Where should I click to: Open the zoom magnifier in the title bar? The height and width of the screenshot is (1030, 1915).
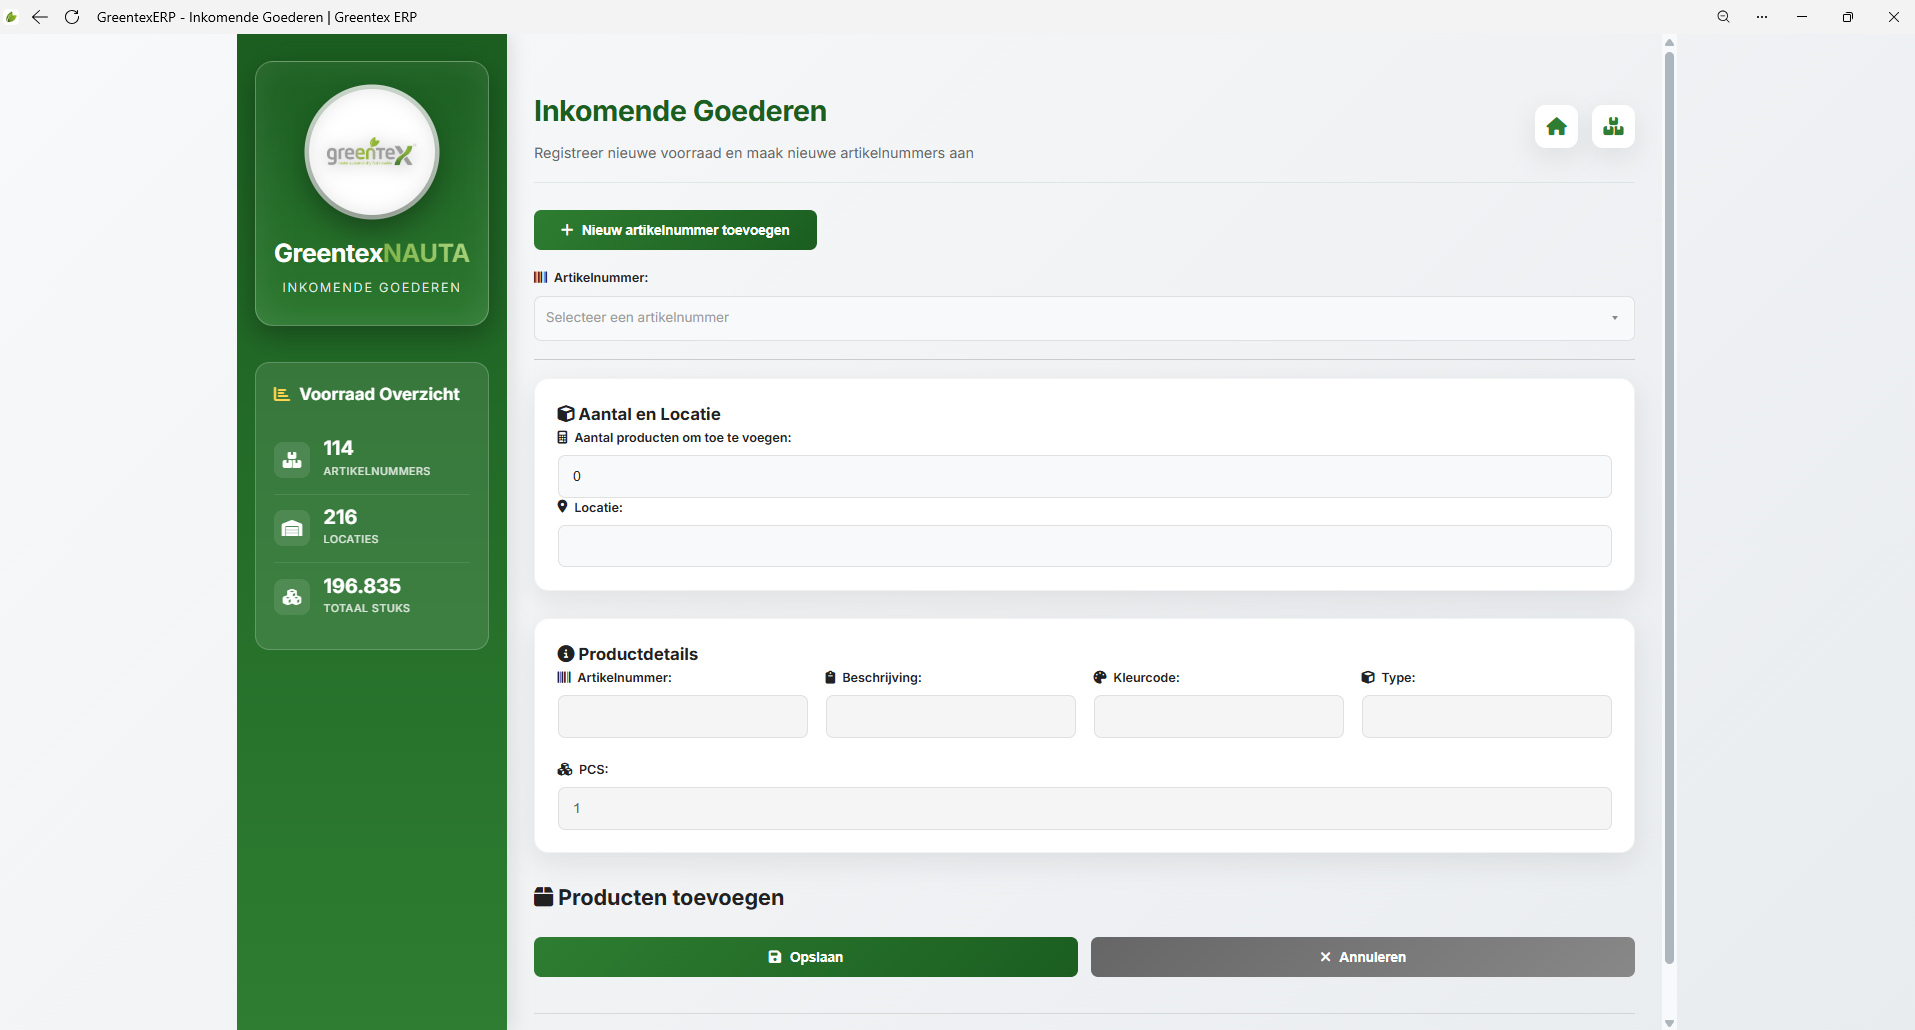coord(1723,17)
